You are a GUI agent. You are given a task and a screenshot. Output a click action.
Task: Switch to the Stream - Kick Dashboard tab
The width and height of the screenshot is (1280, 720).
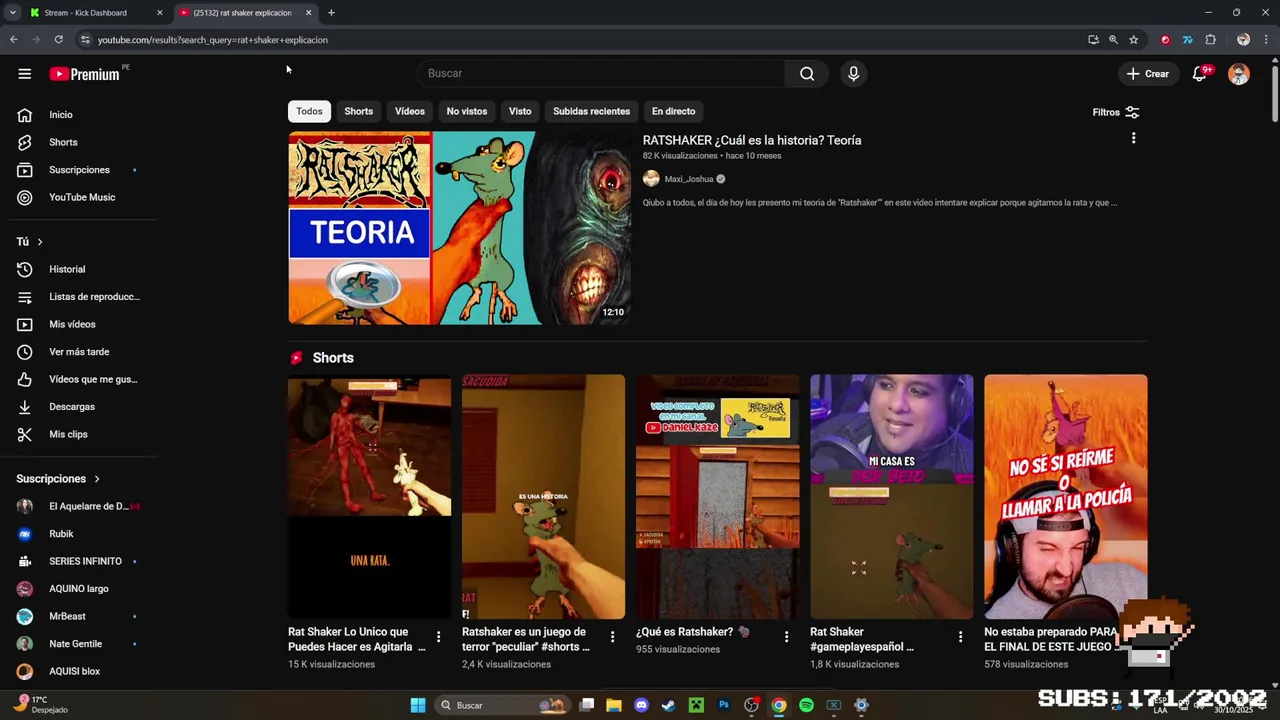(96, 13)
